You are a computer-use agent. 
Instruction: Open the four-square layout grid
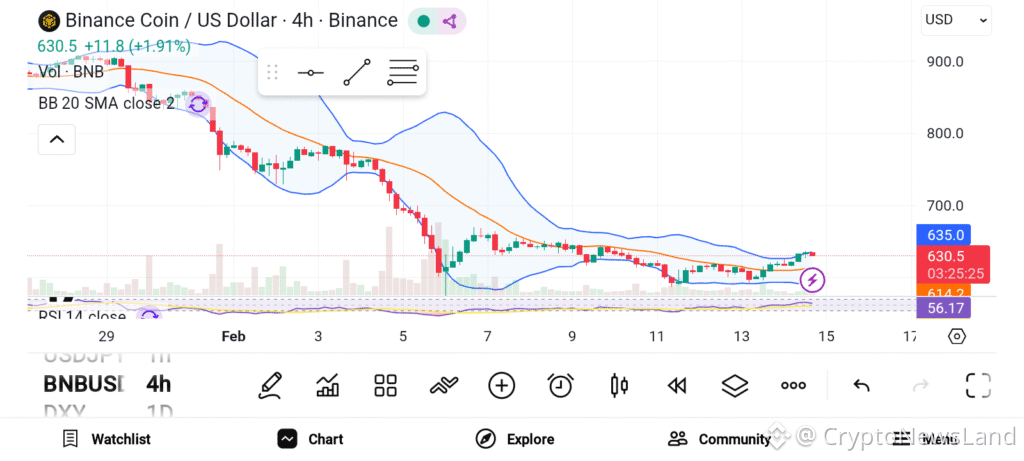(385, 385)
